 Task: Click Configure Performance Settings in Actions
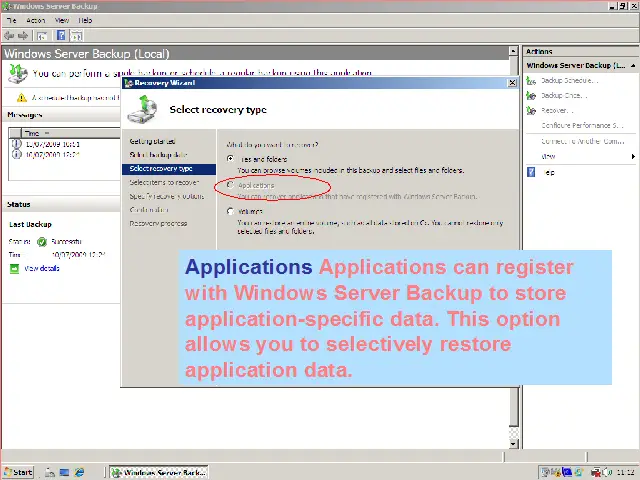click(x=582, y=125)
